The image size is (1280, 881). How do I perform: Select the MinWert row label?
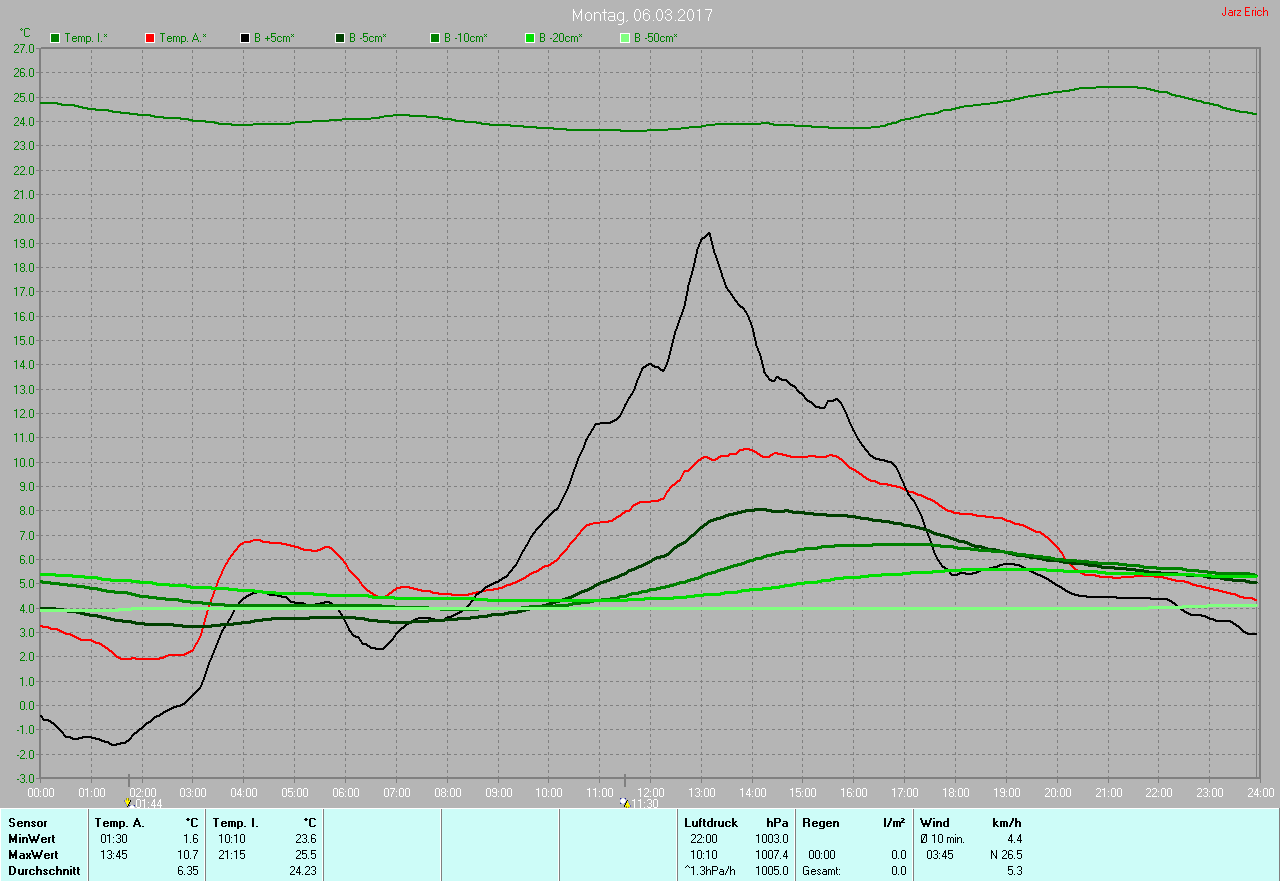(x=32, y=839)
